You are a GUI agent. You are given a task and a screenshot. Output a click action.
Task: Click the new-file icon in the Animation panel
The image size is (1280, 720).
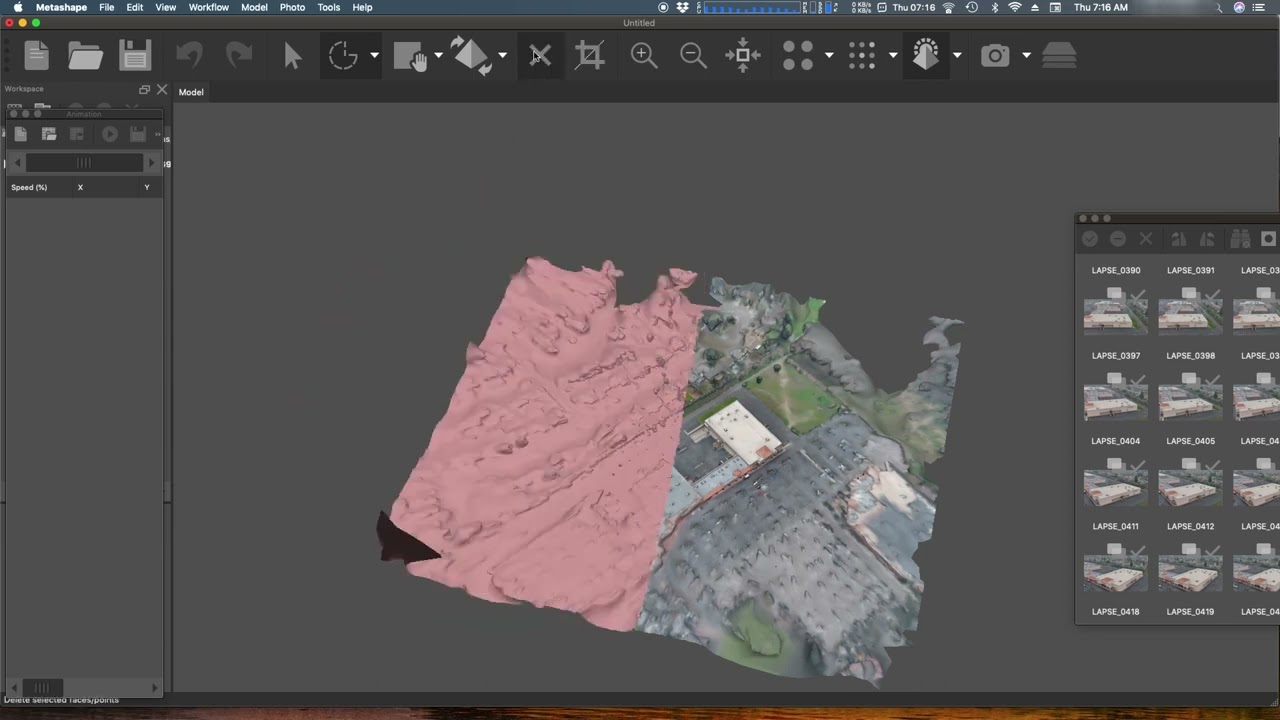pos(21,134)
